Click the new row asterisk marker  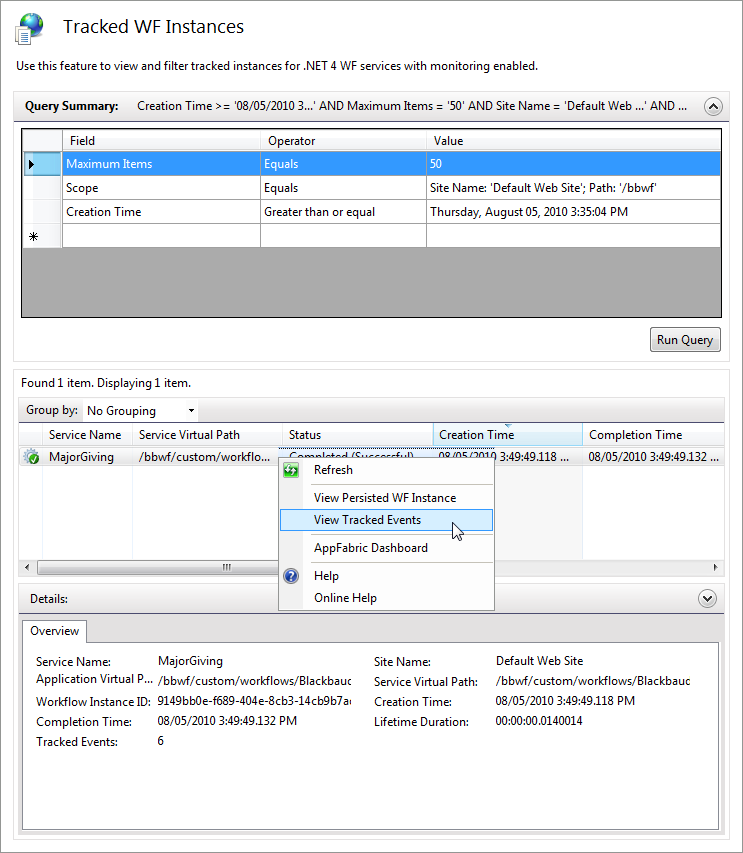[32, 236]
